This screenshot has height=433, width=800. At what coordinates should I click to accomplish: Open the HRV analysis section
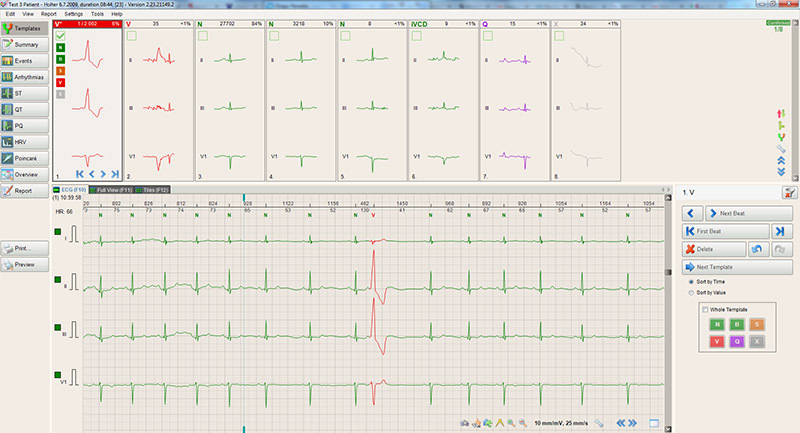pos(24,142)
